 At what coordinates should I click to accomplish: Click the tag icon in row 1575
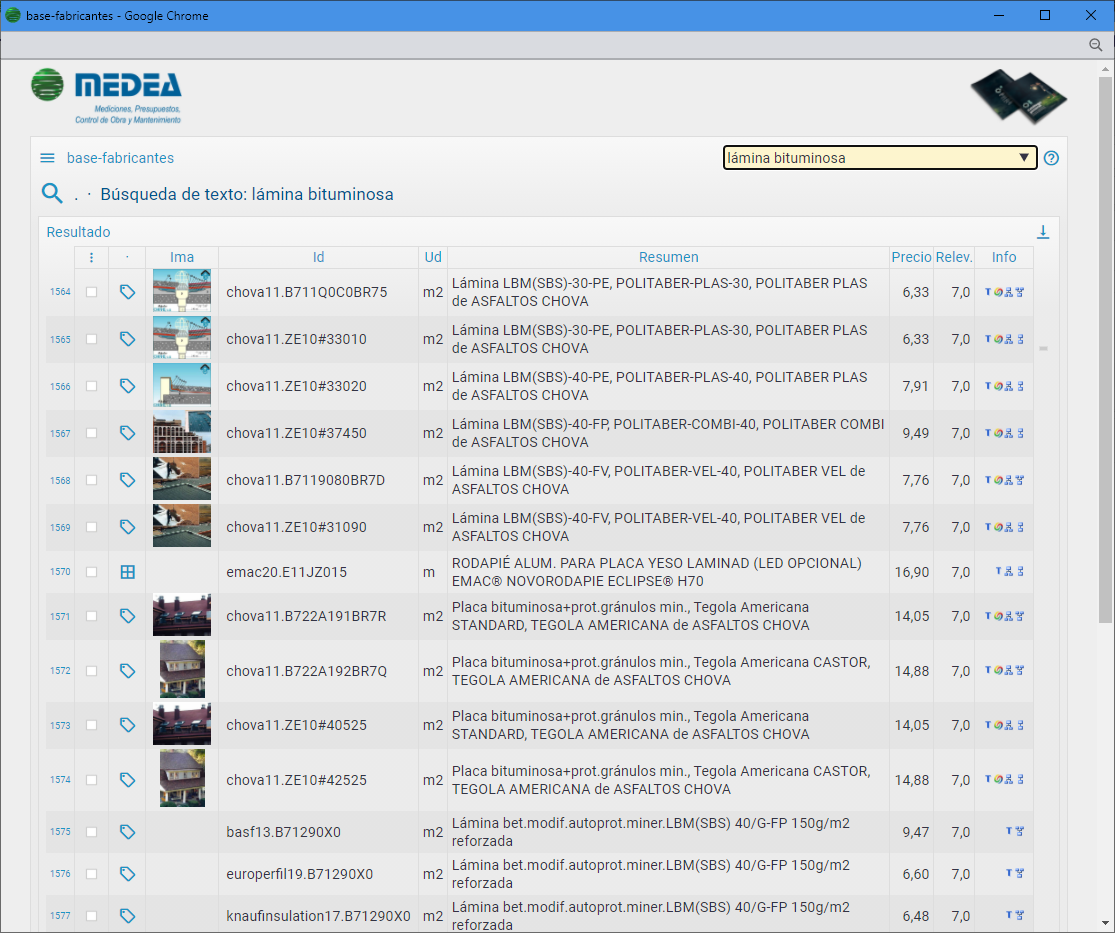[127, 831]
